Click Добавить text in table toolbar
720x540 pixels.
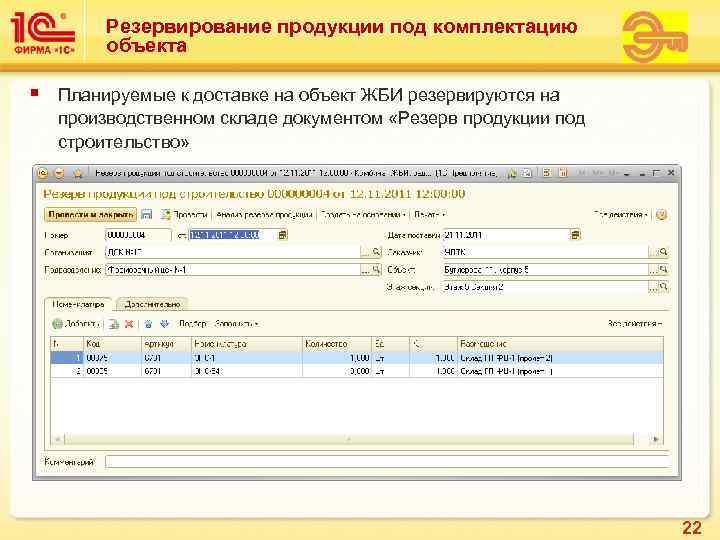coord(82,324)
